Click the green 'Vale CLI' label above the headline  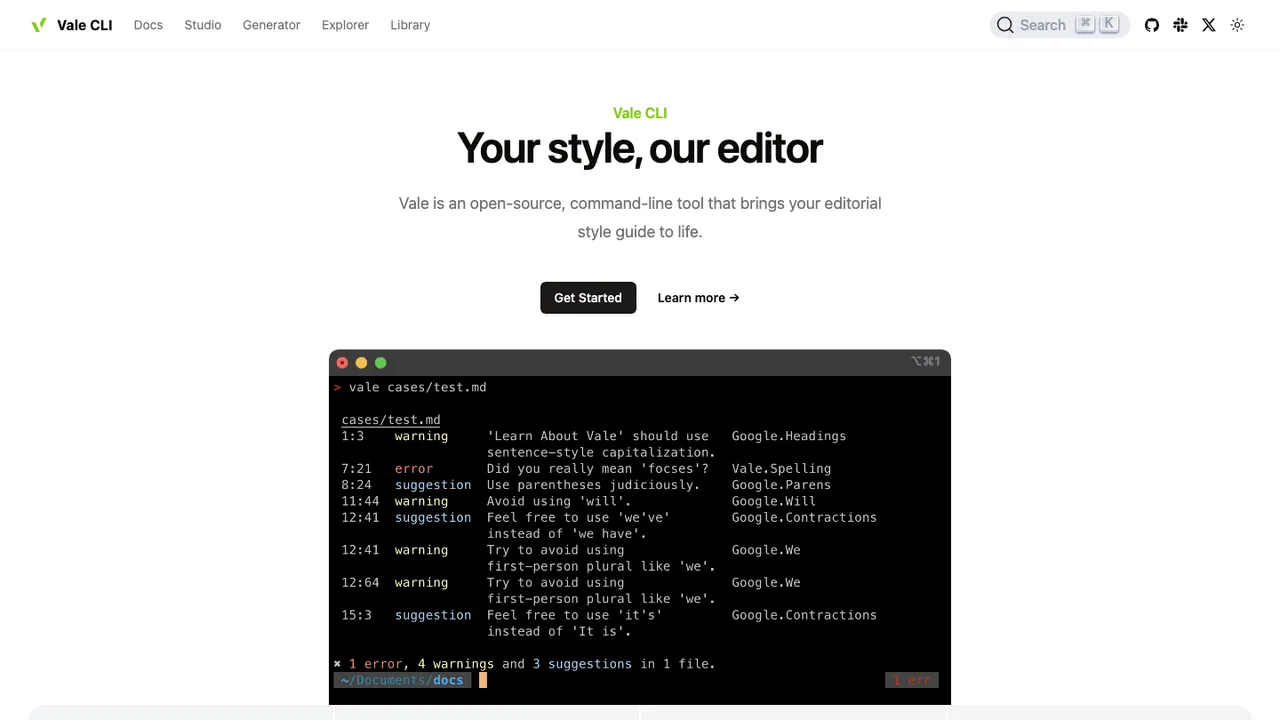click(640, 113)
